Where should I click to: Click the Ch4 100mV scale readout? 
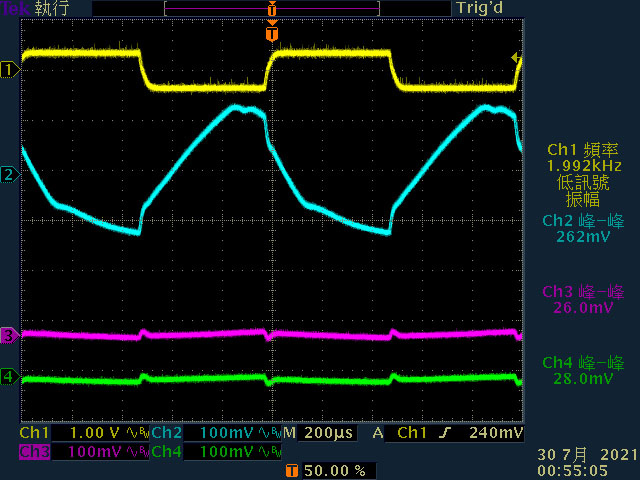(x=227, y=452)
